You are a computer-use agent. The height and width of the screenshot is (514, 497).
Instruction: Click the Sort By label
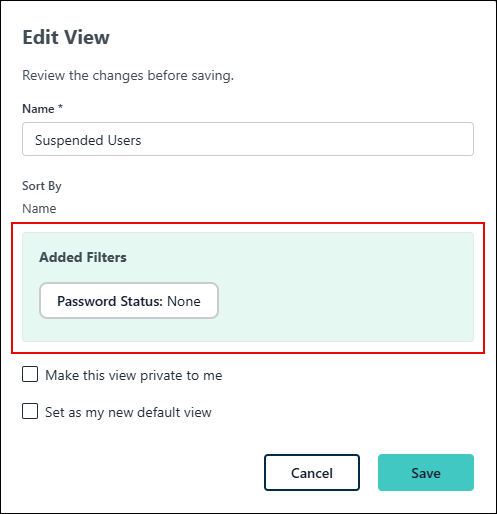42,186
